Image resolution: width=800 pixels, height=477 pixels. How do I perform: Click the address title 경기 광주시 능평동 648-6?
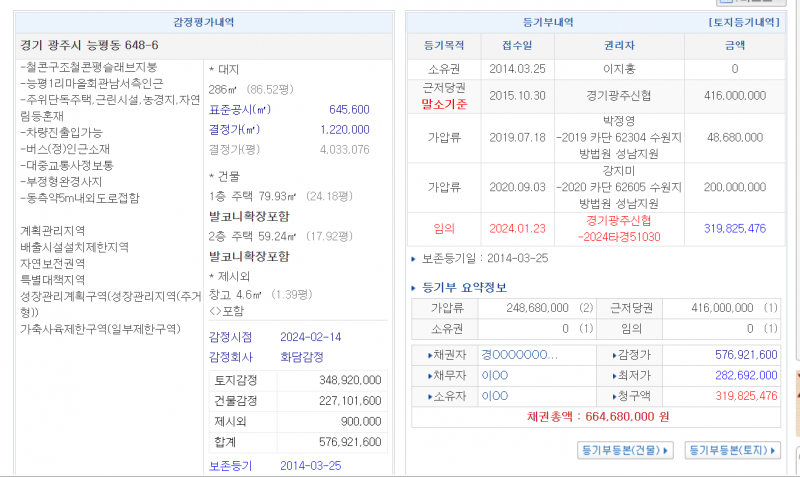(x=89, y=46)
